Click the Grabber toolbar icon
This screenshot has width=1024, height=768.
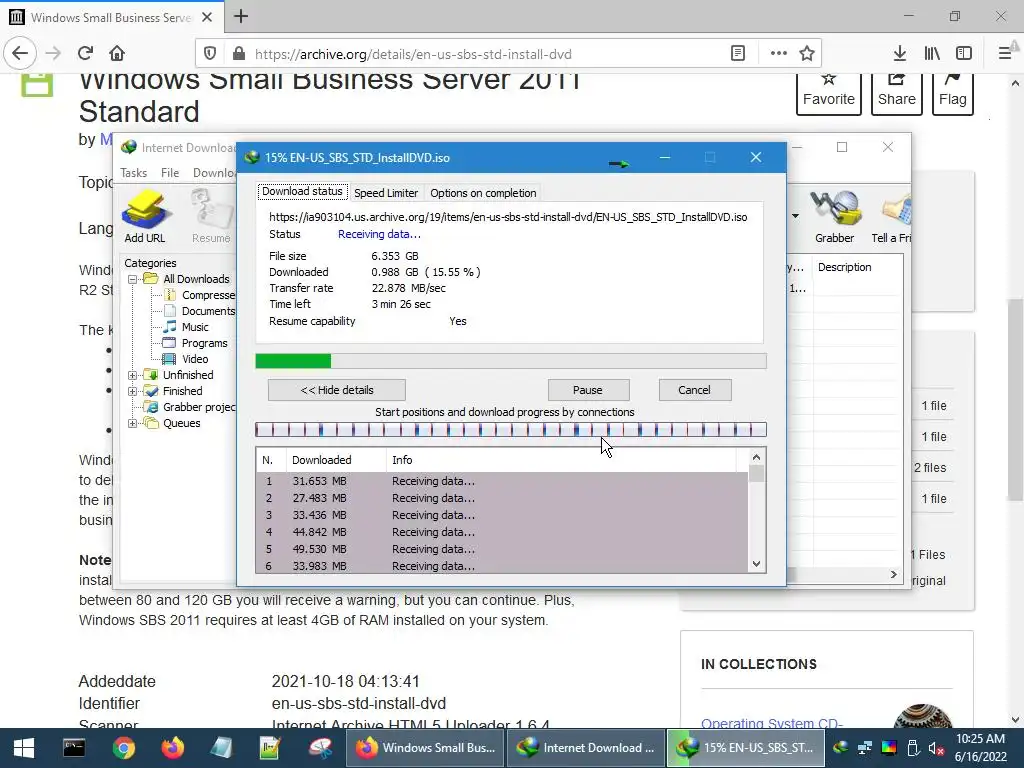pos(834,216)
